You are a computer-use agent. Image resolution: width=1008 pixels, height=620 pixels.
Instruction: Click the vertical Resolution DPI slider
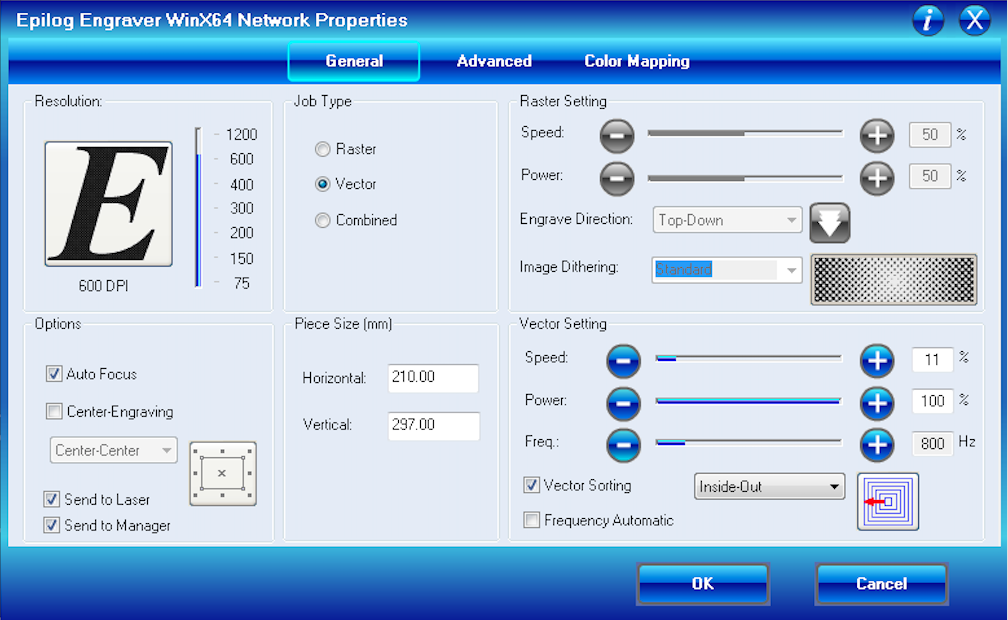(x=199, y=208)
